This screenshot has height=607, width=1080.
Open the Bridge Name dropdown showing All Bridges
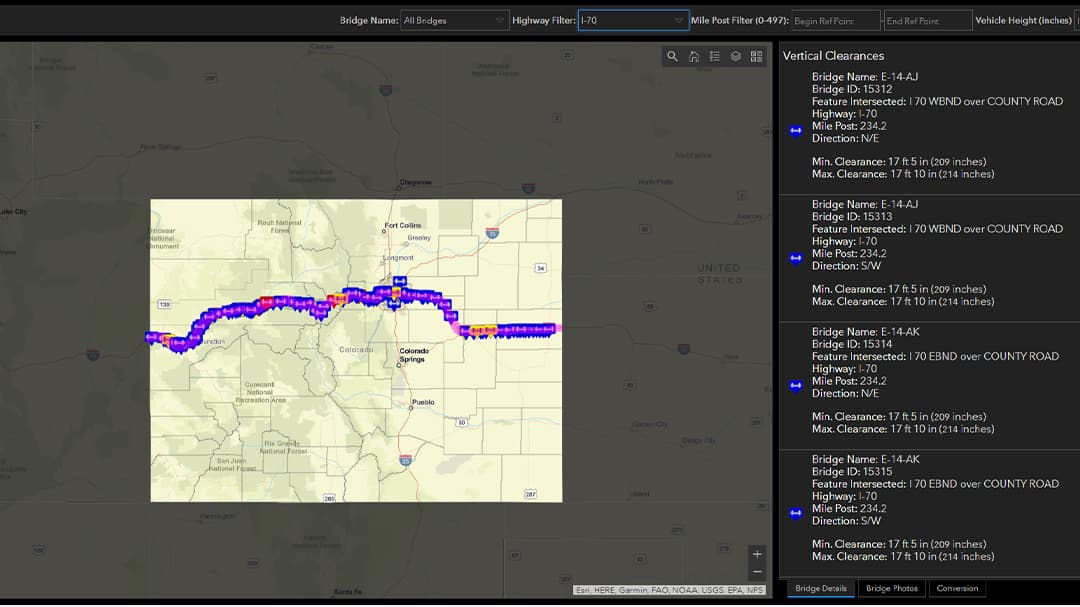tap(455, 19)
